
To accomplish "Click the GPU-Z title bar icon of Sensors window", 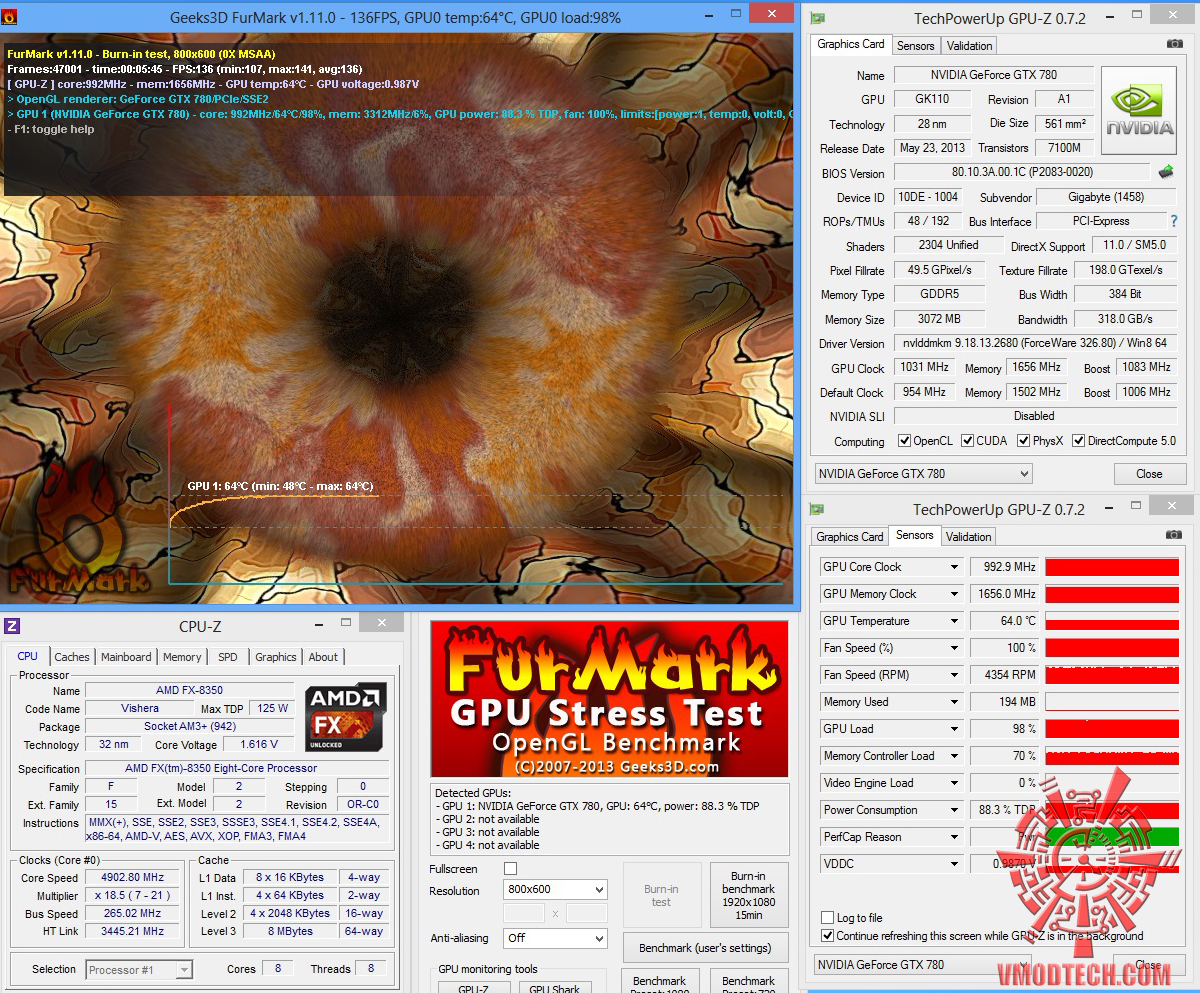I will [818, 509].
